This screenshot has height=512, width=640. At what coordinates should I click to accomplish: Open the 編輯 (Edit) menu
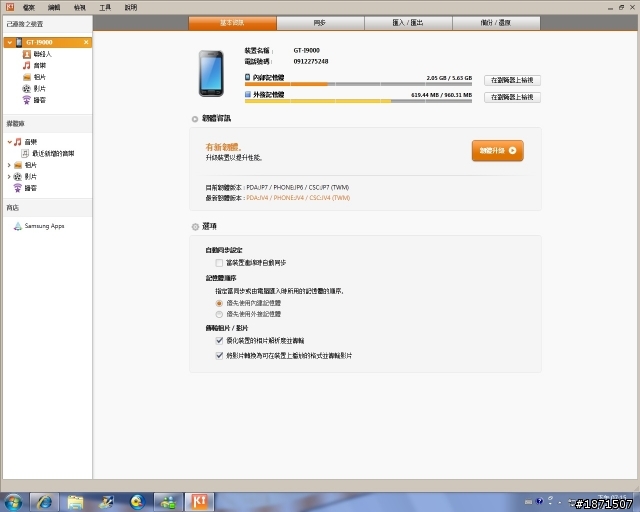[x=54, y=7]
